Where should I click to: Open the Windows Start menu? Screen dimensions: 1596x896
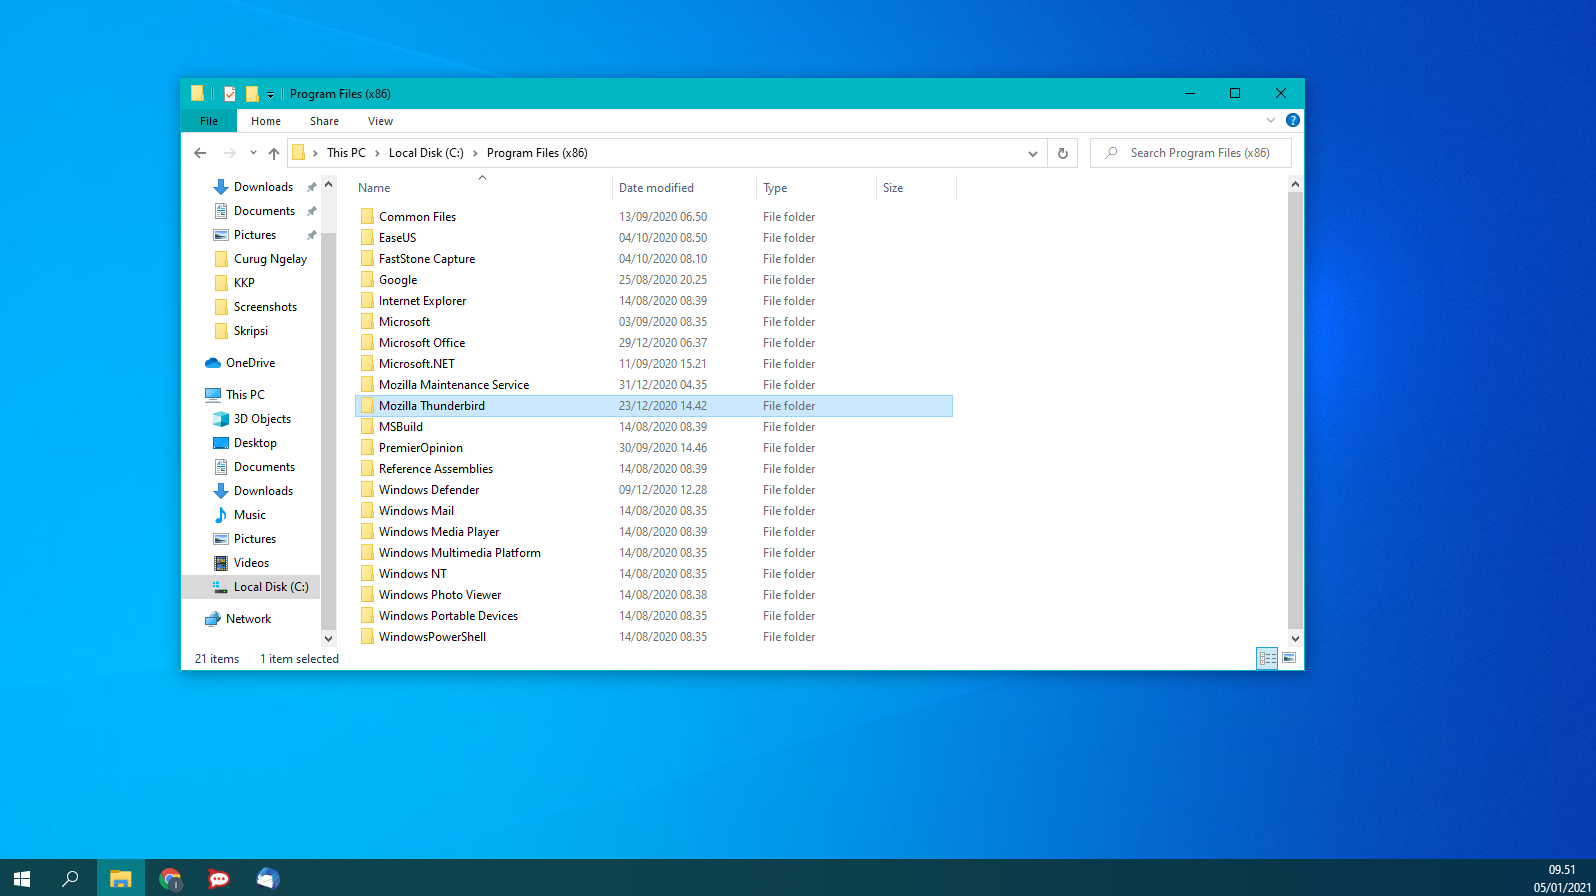pyautogui.click(x=22, y=878)
